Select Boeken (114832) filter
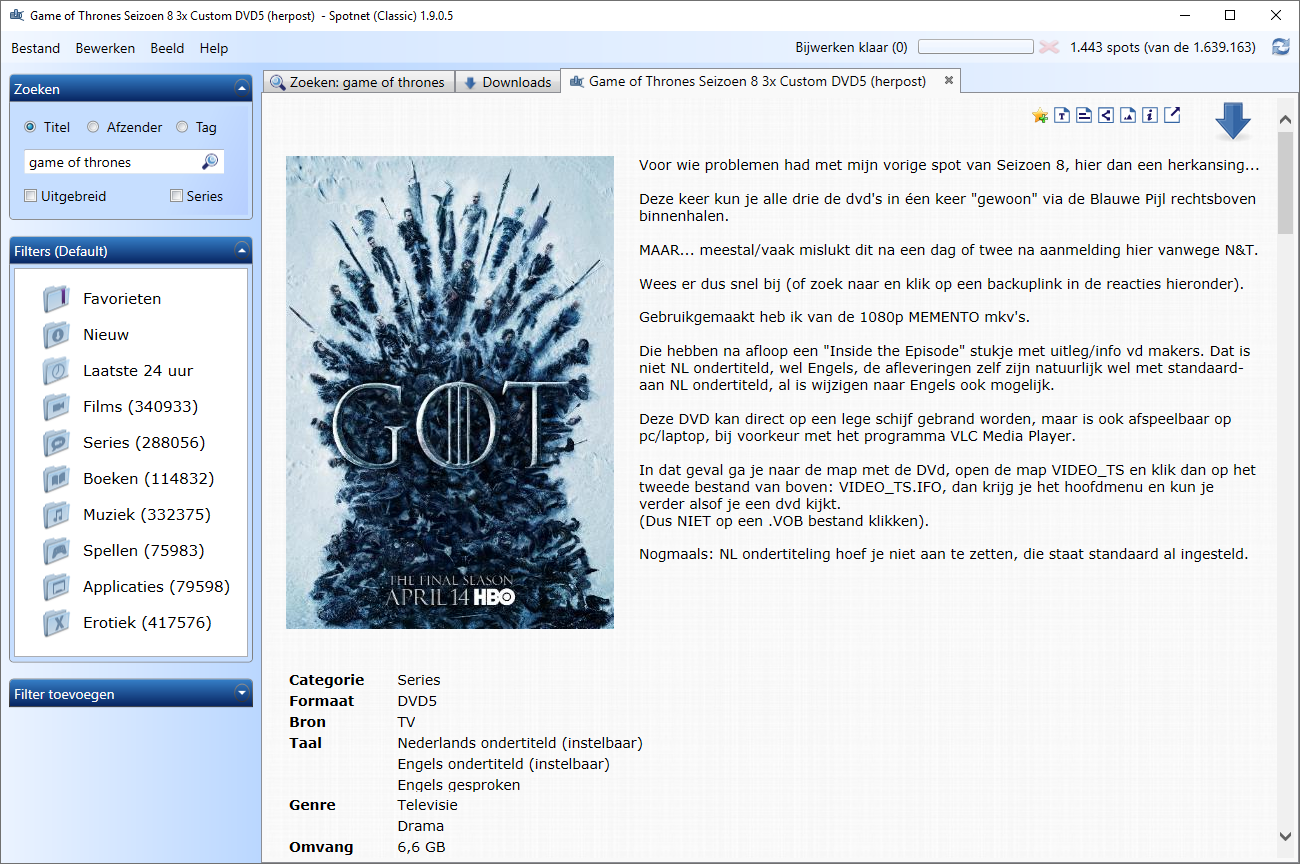Screen dimensions: 1300x864 pyautogui.click(x=149, y=478)
